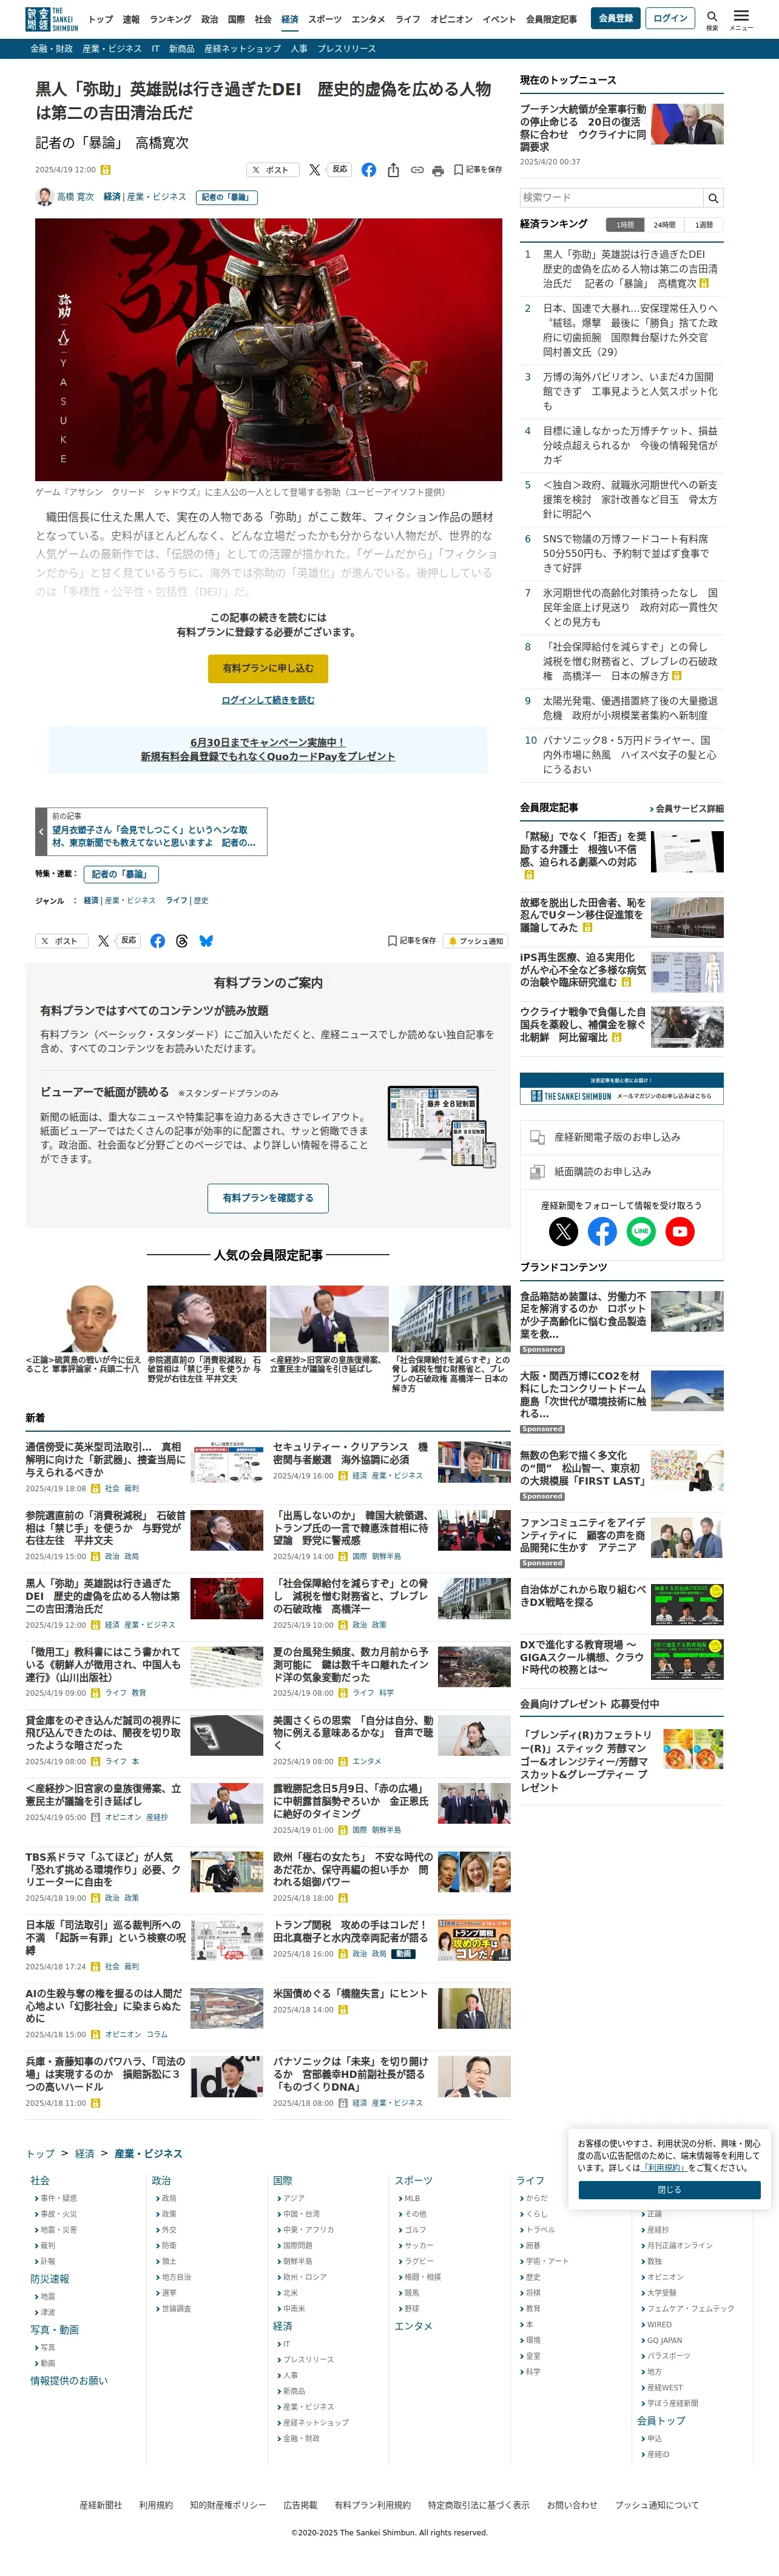Open 利用規約 link in cookie notice

664,2167
